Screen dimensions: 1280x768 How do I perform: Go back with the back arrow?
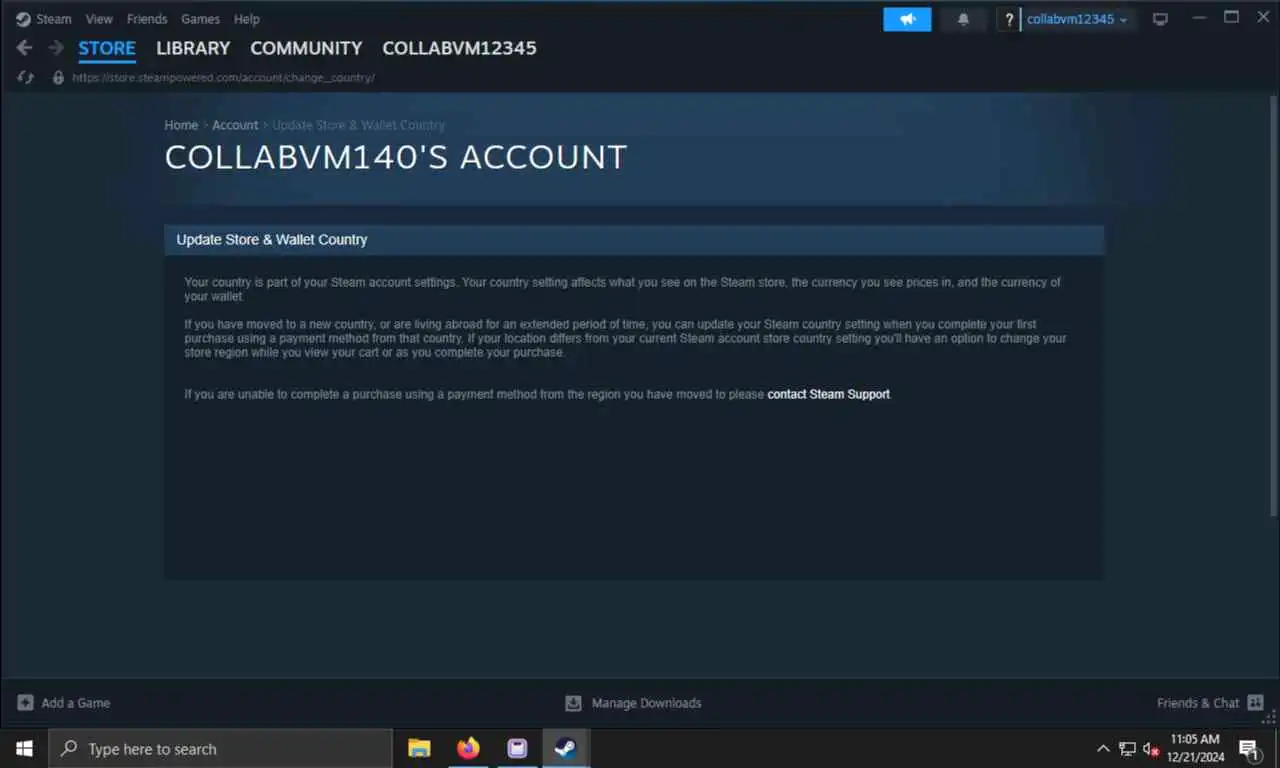pos(25,48)
